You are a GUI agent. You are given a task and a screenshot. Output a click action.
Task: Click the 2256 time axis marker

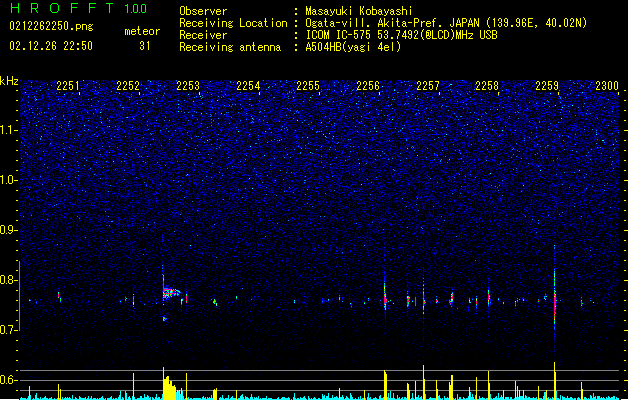368,86
